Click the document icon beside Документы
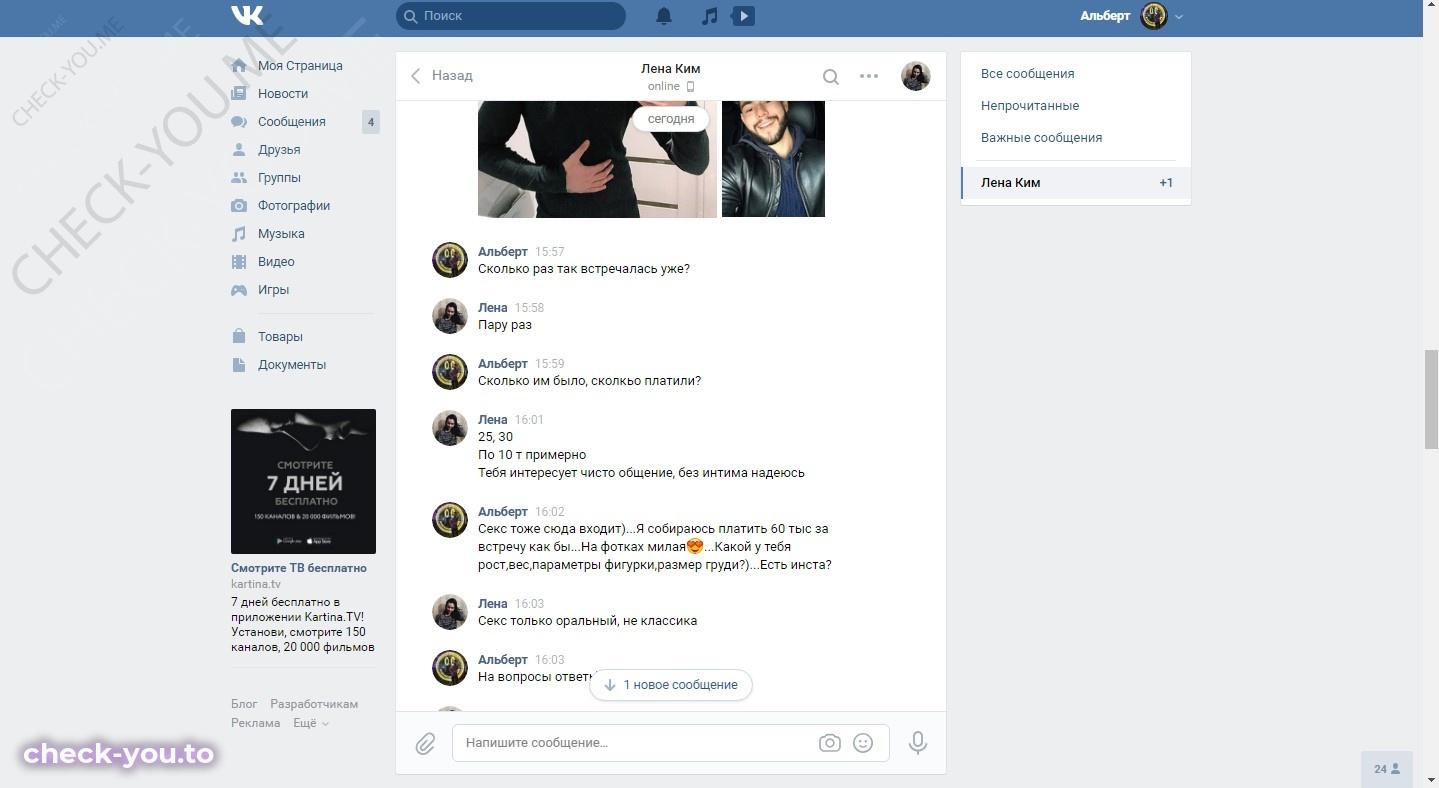 coord(239,365)
